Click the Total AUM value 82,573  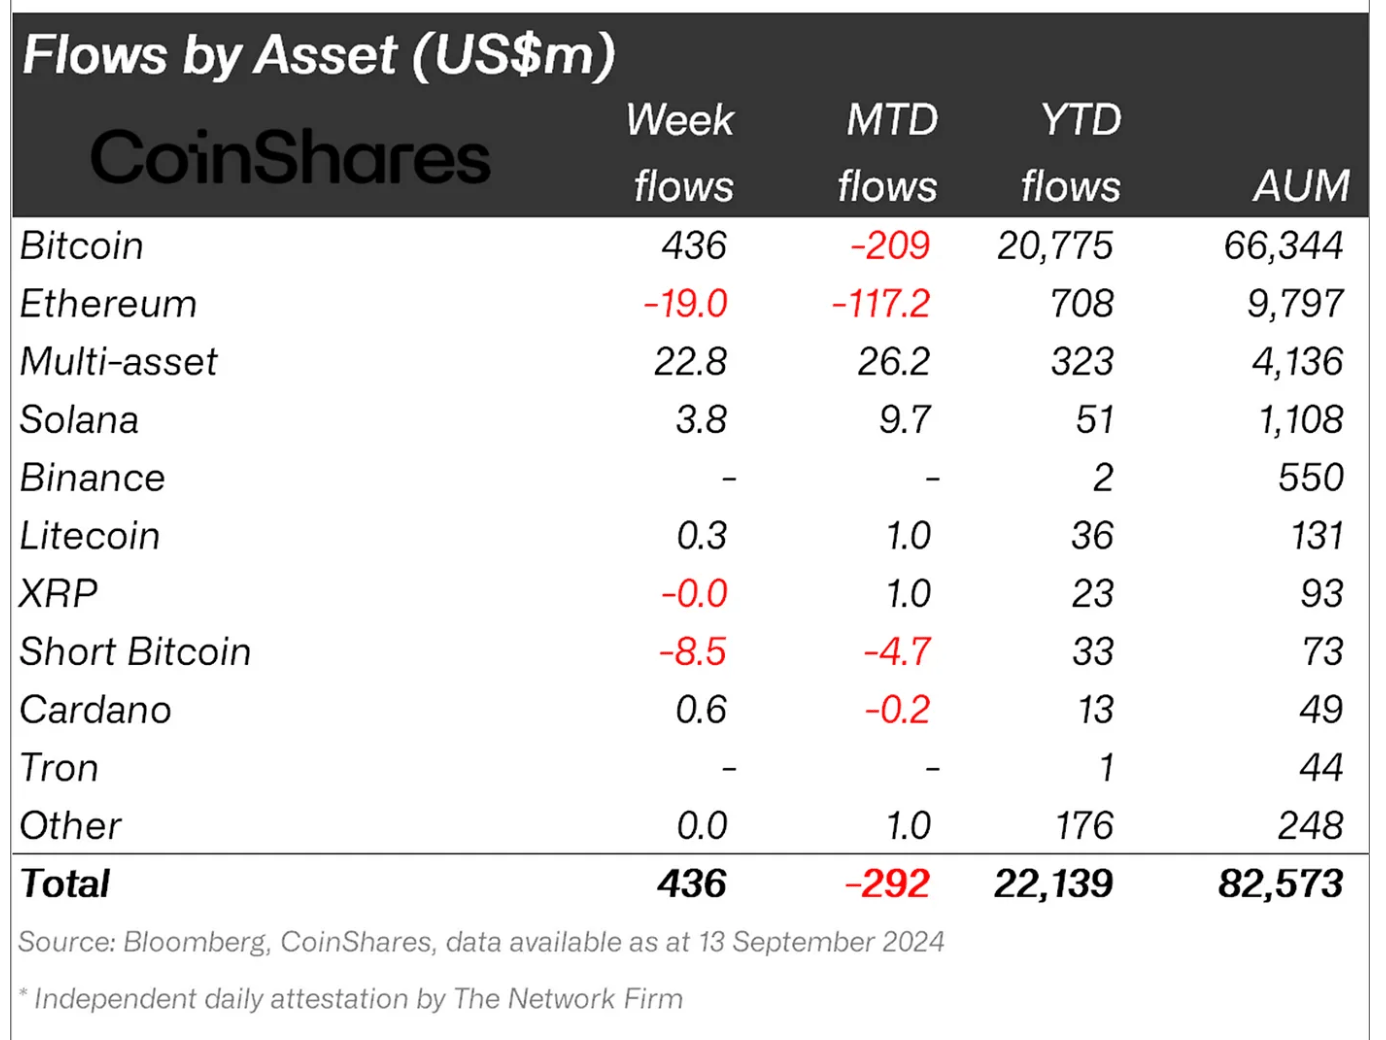coord(1280,884)
